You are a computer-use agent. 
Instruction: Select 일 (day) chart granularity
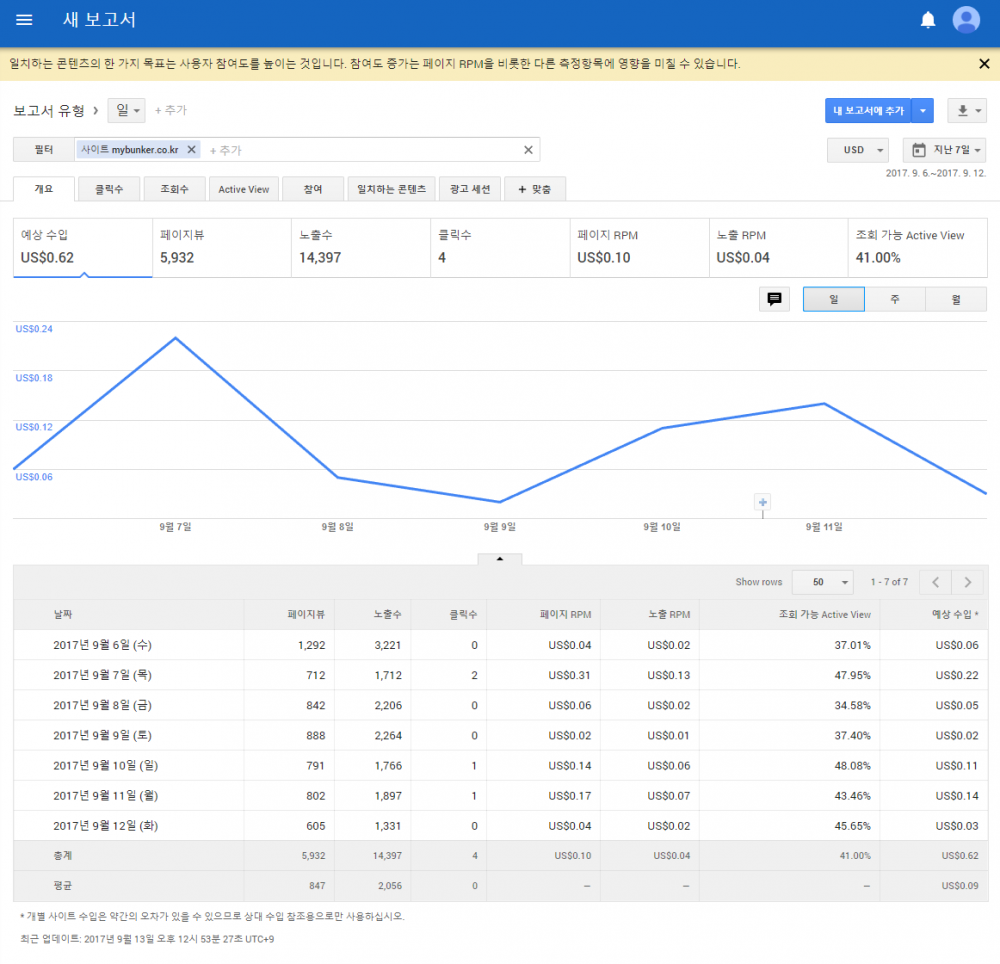click(x=833, y=299)
